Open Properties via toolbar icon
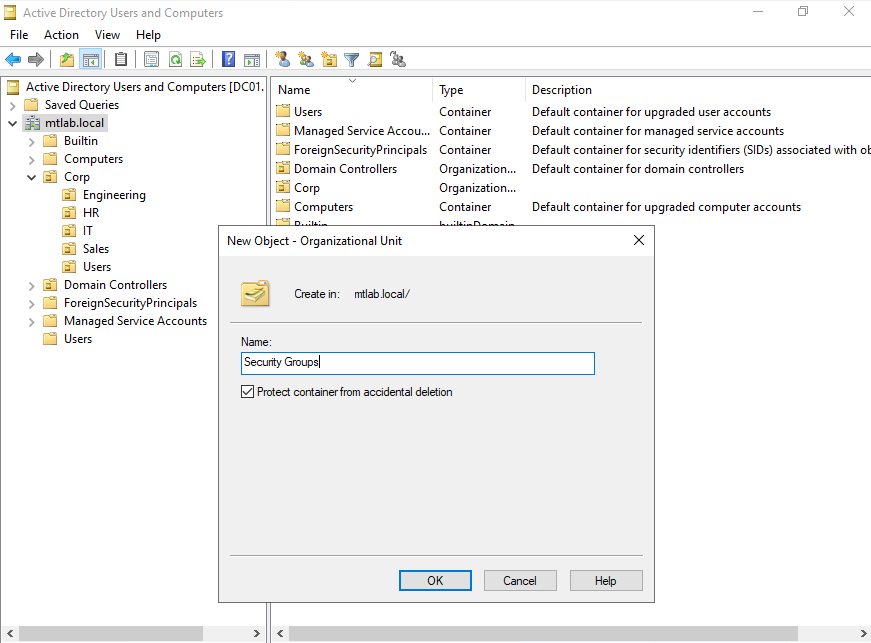 pyautogui.click(x=151, y=59)
